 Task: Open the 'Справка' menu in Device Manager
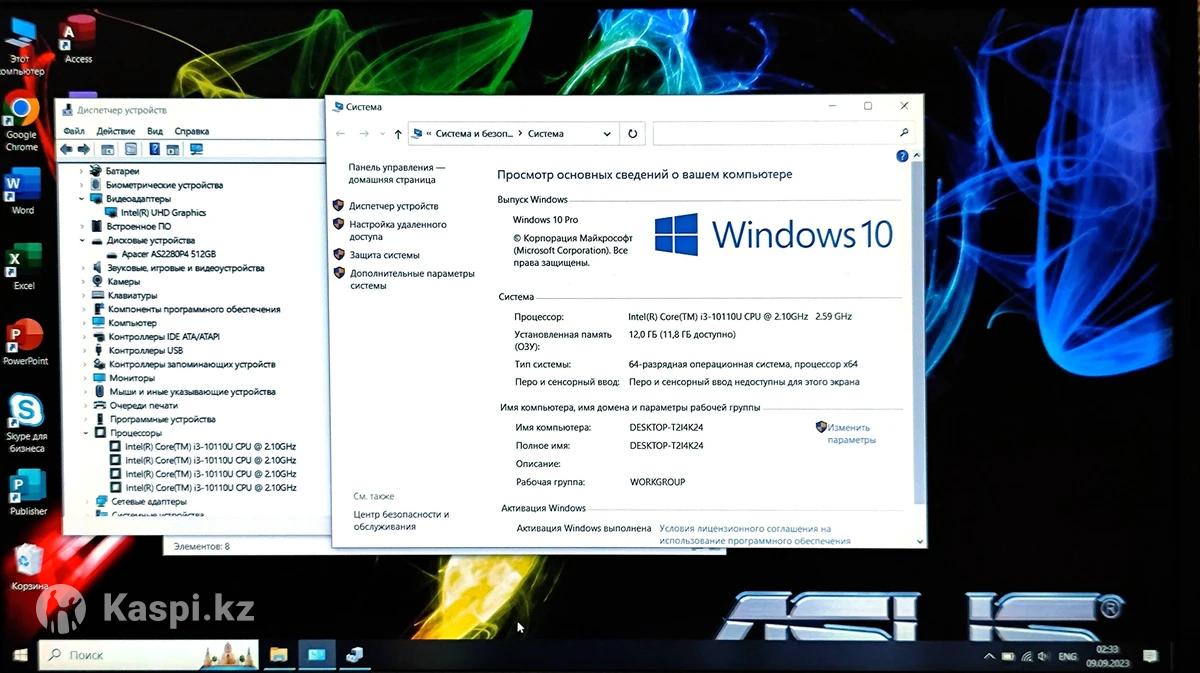tap(192, 131)
